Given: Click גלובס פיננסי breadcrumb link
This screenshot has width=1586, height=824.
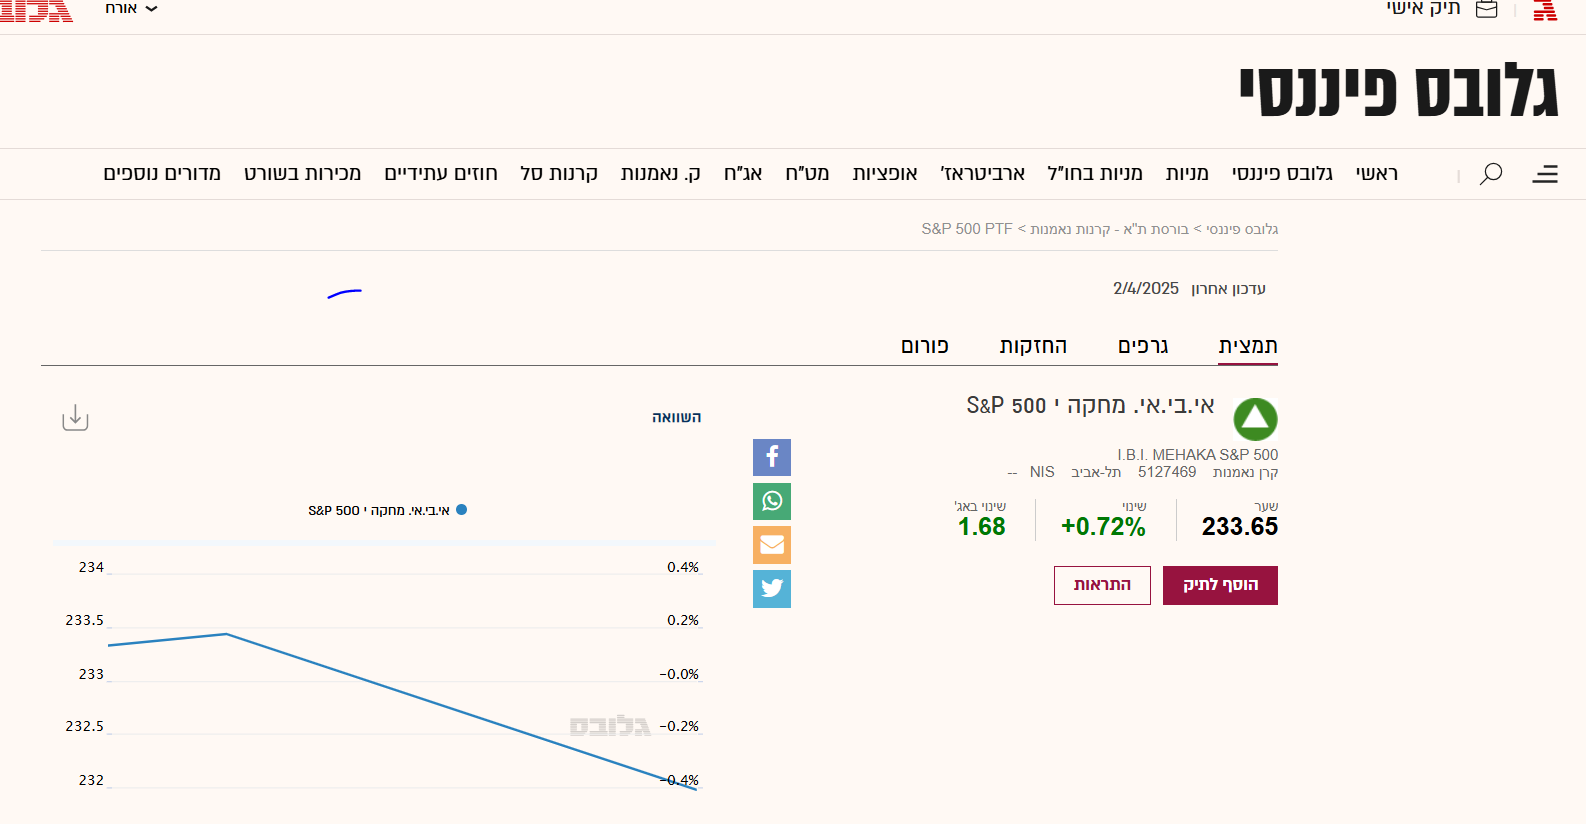Looking at the screenshot, I should pyautogui.click(x=1242, y=229).
